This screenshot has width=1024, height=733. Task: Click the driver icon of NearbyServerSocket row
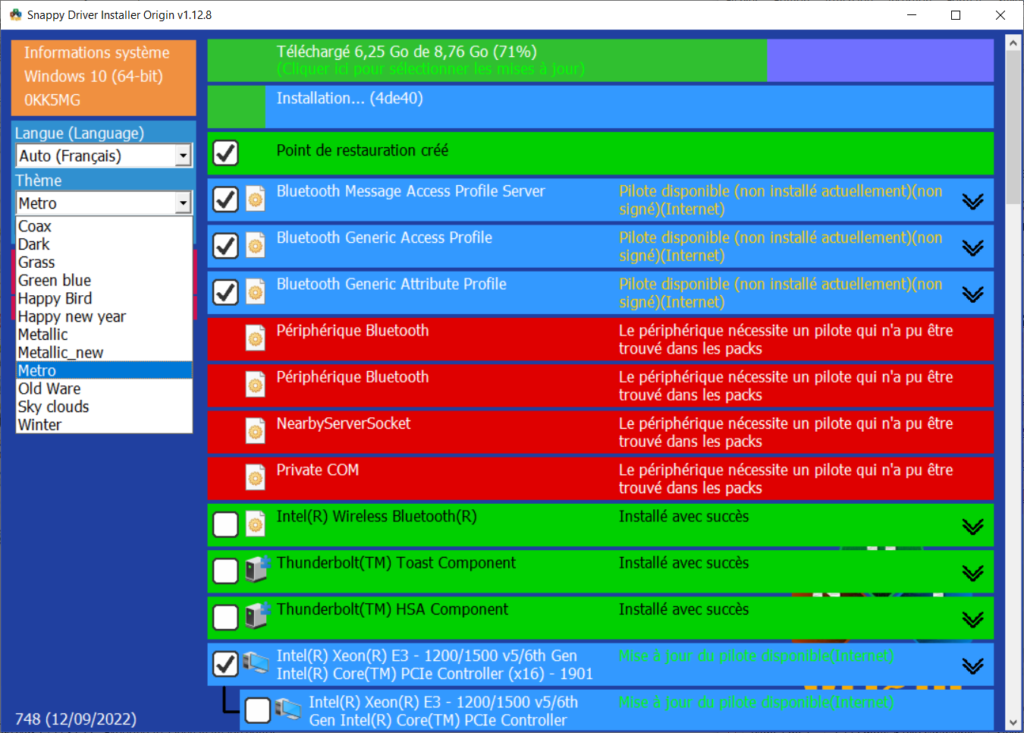point(255,431)
